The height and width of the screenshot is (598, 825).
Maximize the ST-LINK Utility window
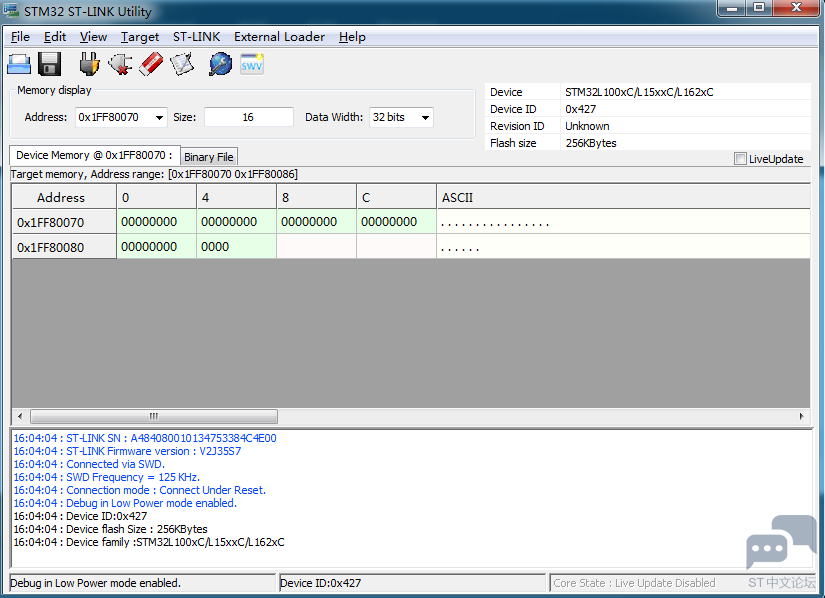coord(759,8)
